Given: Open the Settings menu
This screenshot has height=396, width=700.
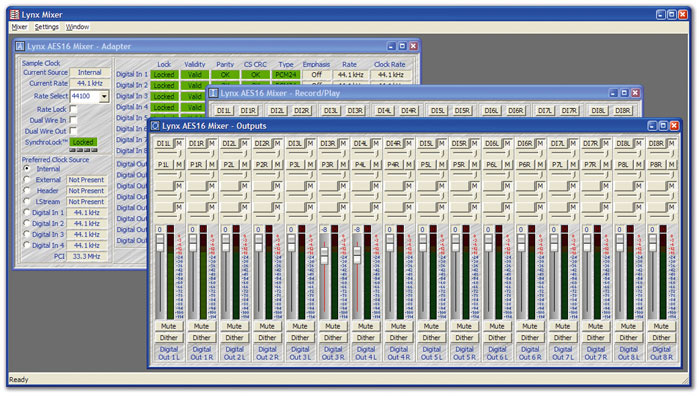Looking at the screenshot, I should [46, 27].
